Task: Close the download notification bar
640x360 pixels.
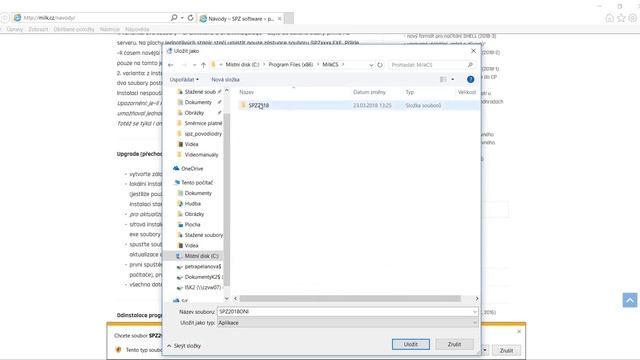Action: tap(519, 331)
